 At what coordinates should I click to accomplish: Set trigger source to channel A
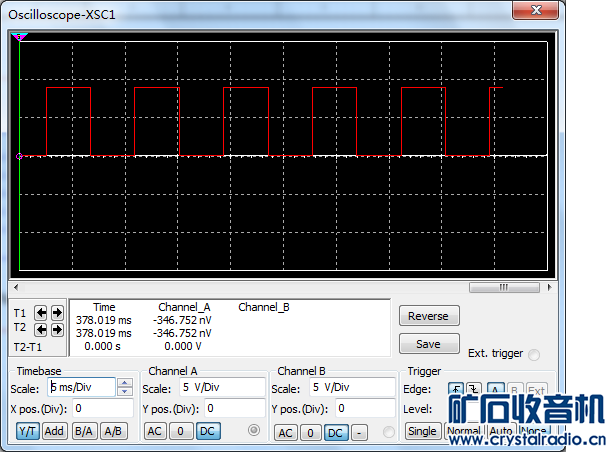(x=495, y=389)
